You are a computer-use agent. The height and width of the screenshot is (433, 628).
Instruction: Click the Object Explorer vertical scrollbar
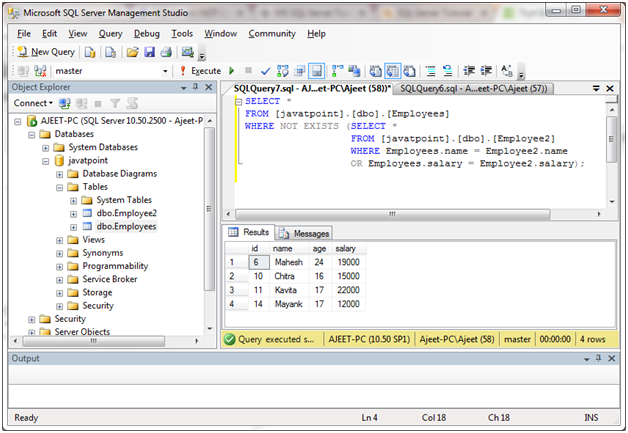(x=209, y=209)
